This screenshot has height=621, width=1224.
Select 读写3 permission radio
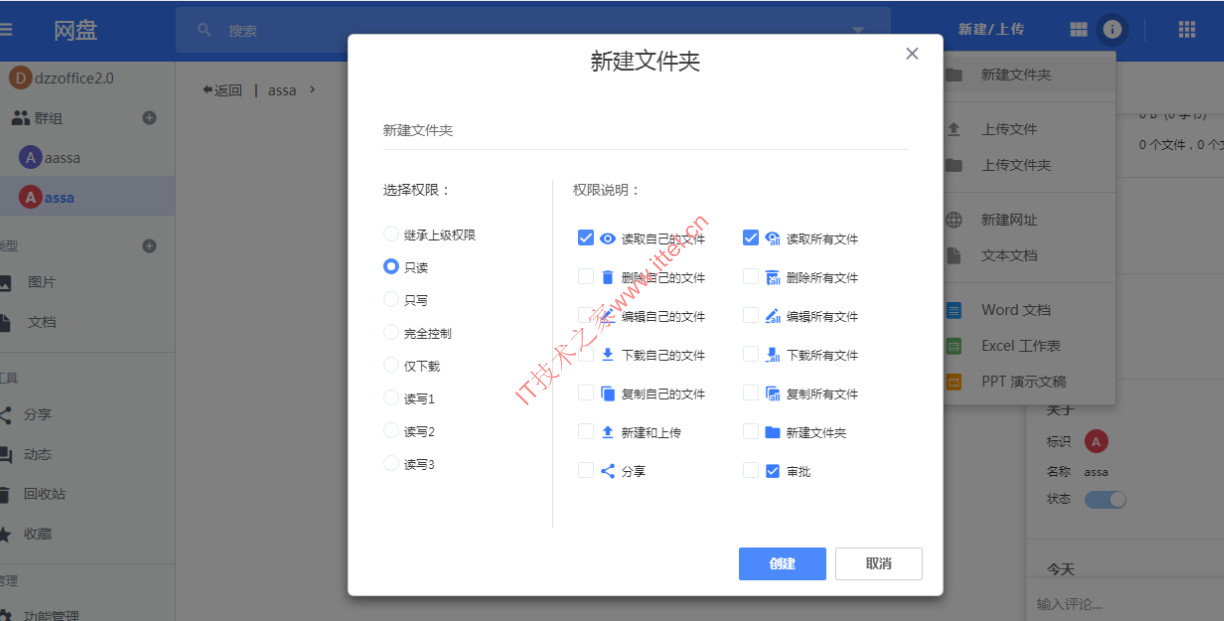(391, 464)
